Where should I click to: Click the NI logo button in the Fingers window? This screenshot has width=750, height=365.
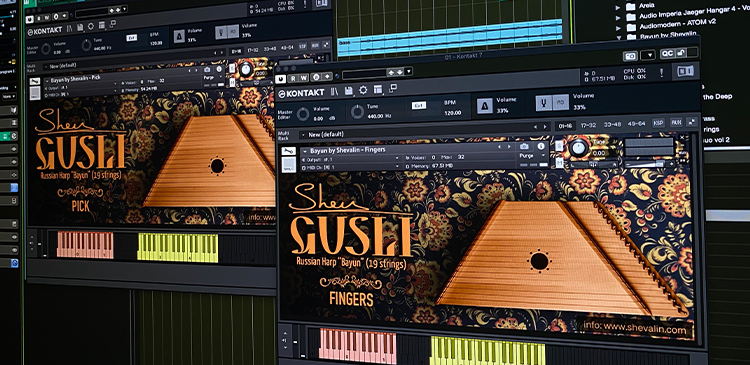click(x=685, y=71)
